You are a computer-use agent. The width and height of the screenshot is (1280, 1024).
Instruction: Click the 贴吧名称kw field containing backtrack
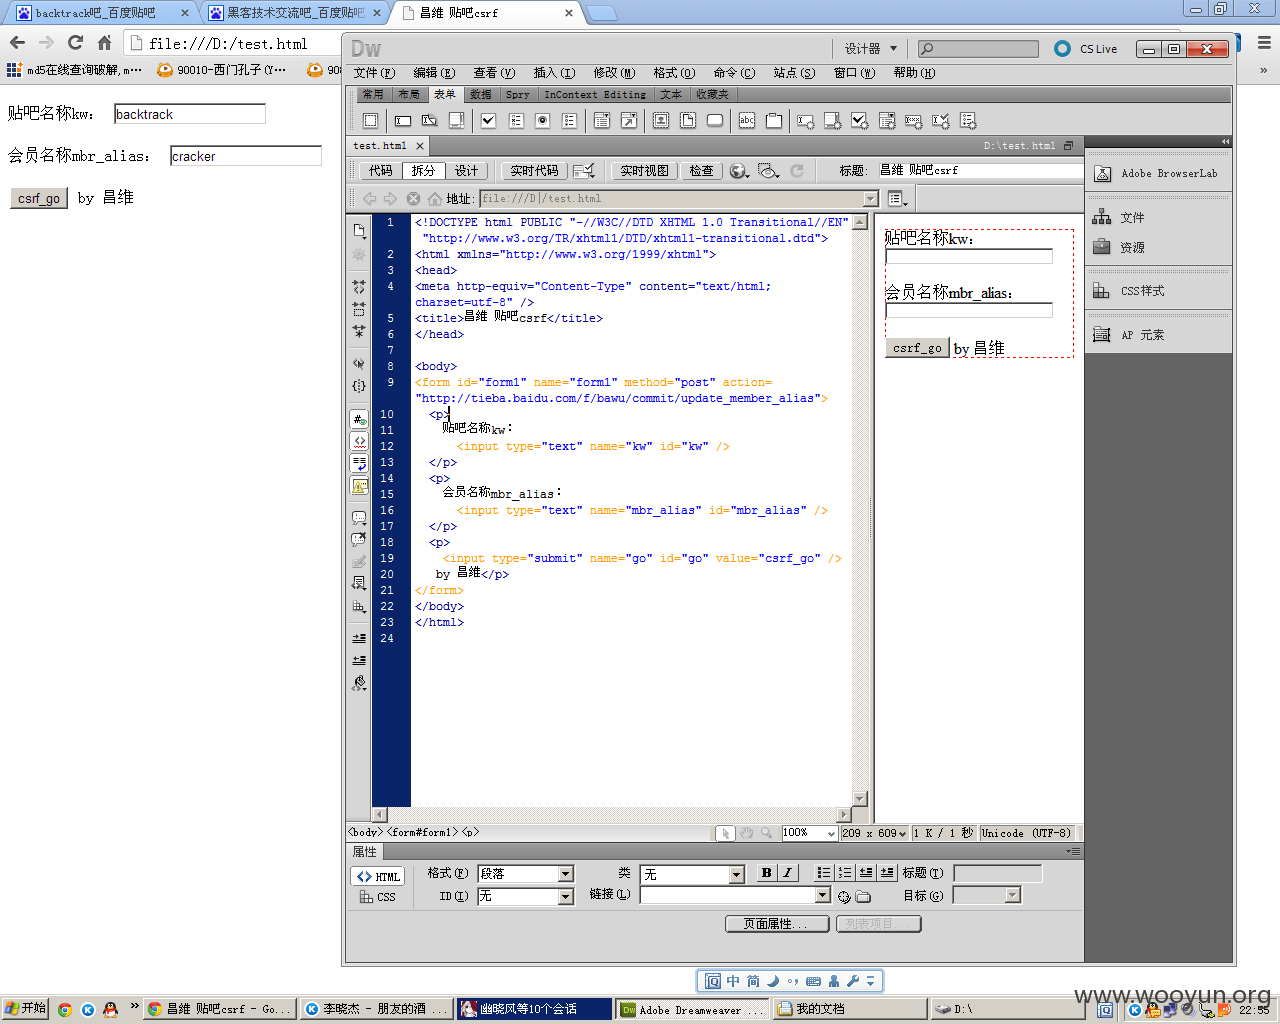pyautogui.click(x=190, y=114)
